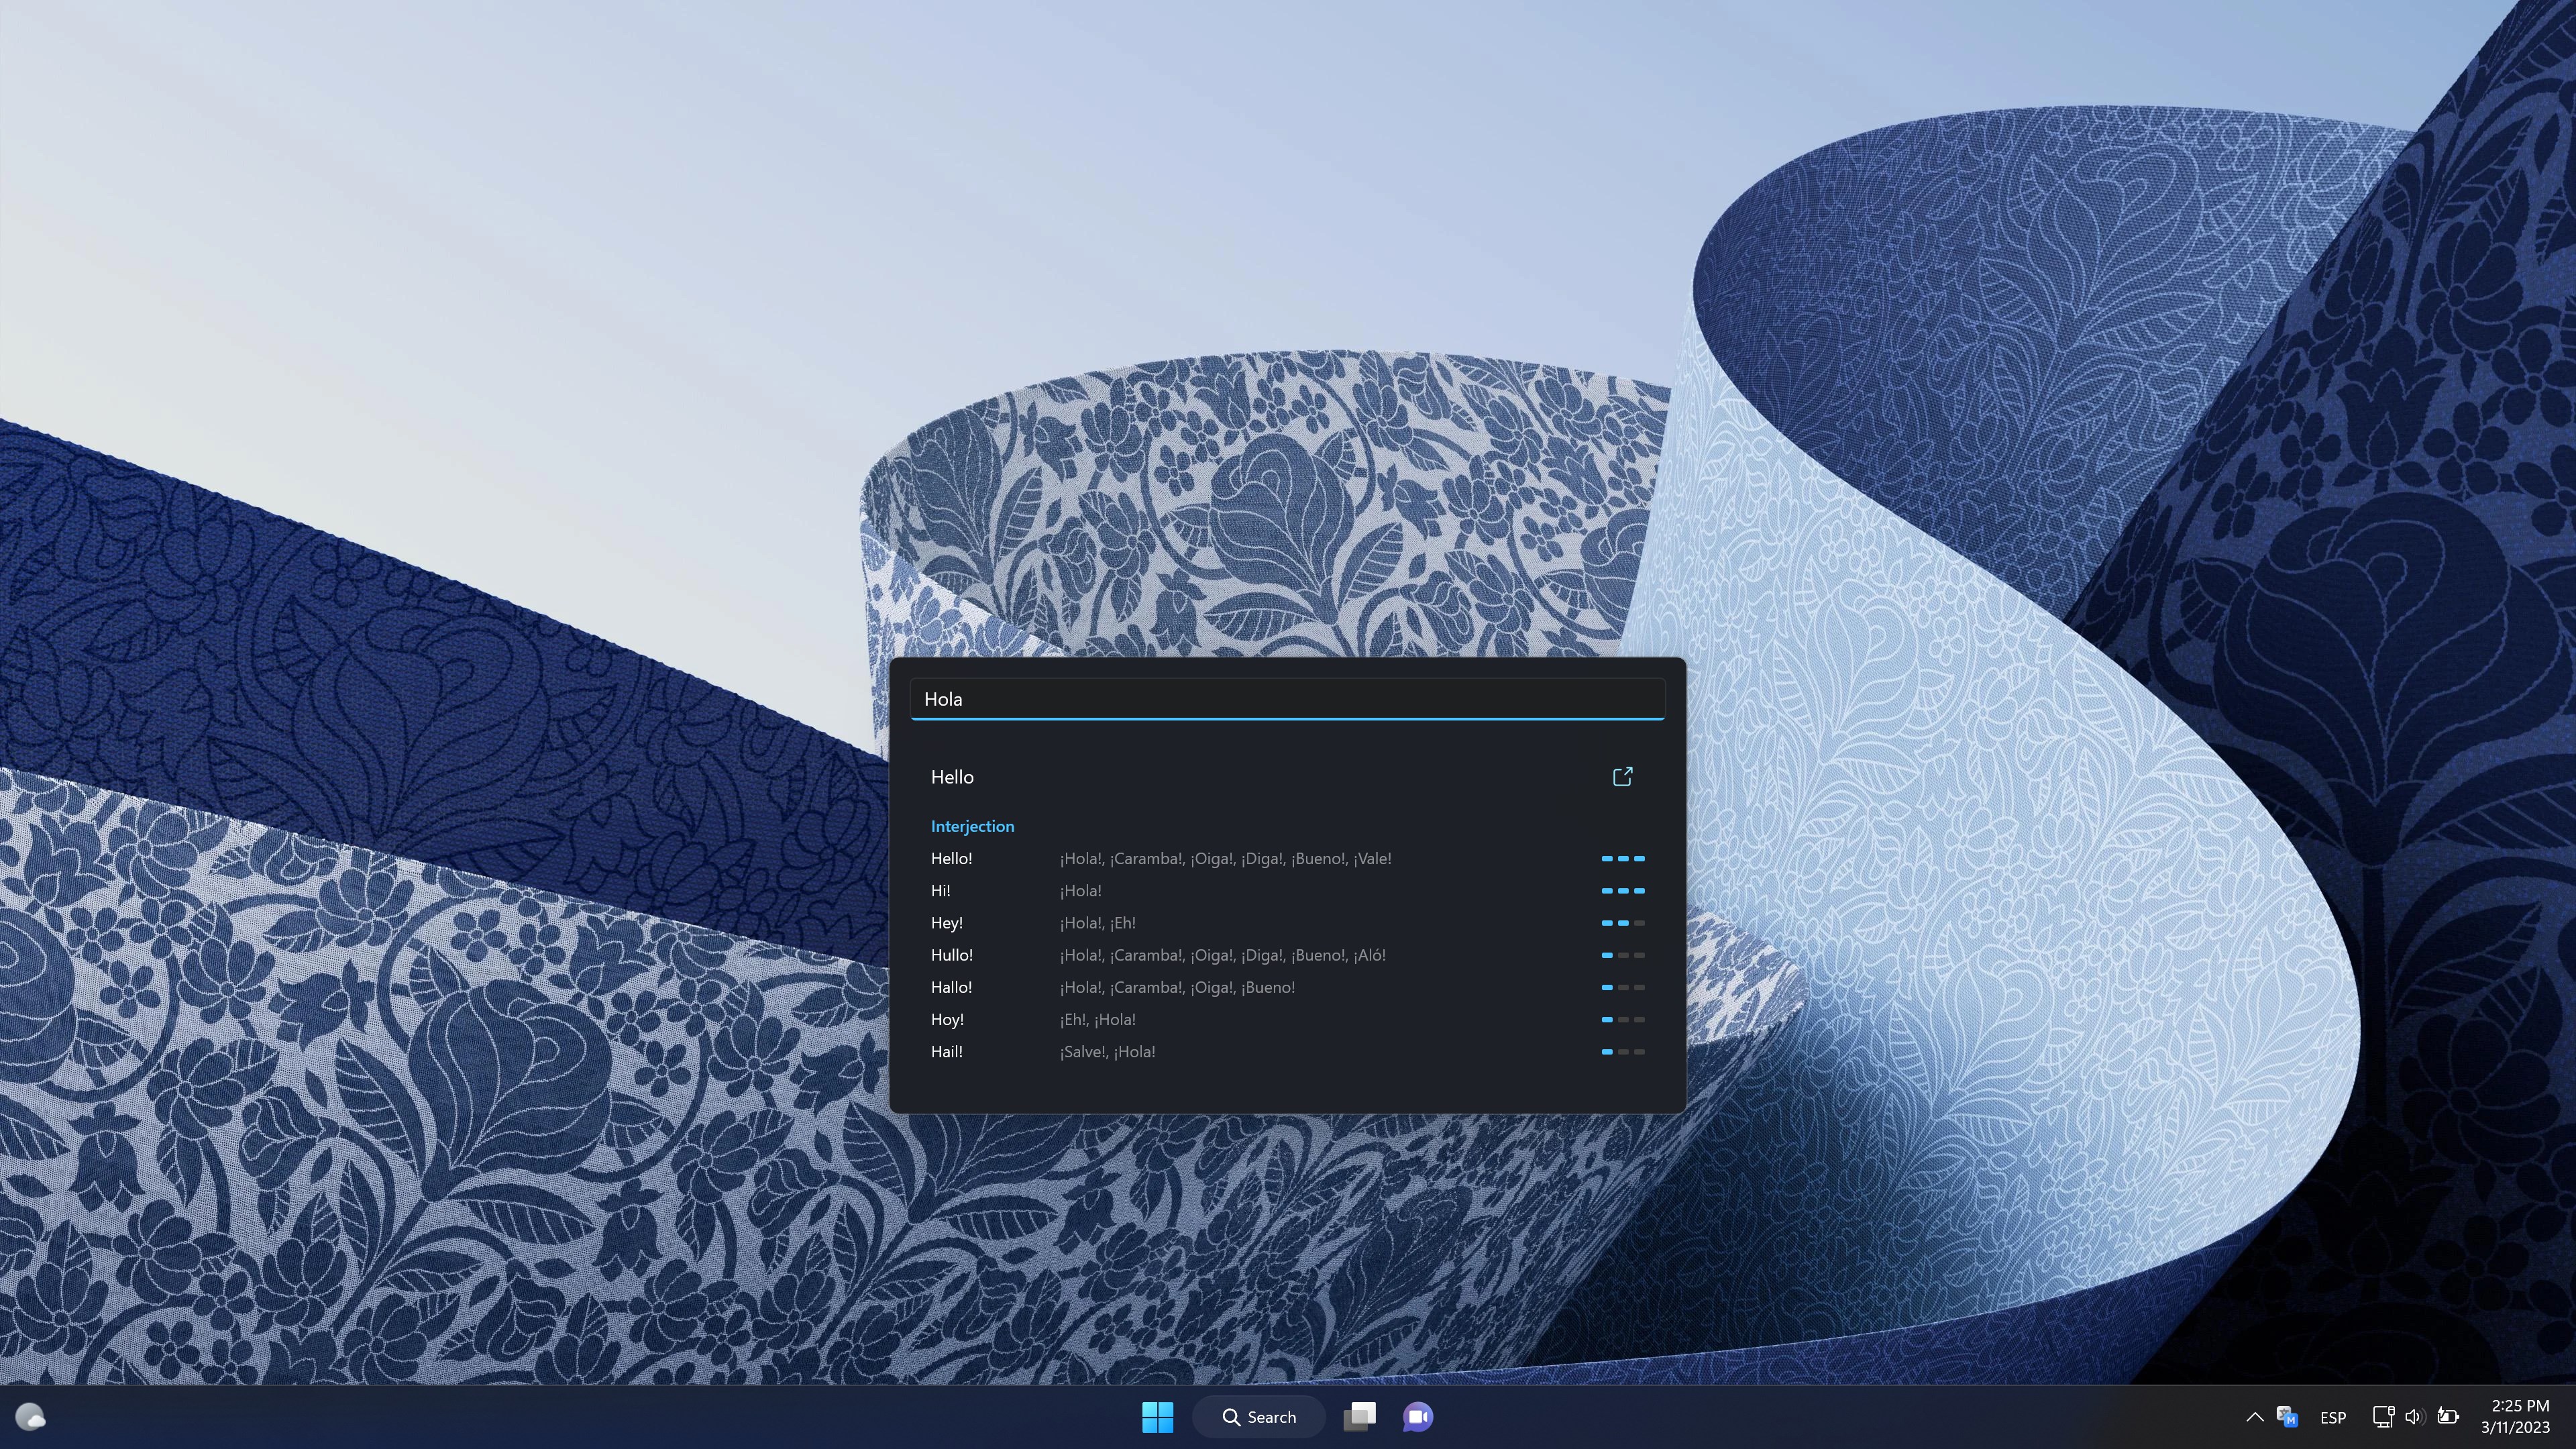Screen dimensions: 2576x1449
Task: Open the weather widget icon
Action: point(30,1417)
